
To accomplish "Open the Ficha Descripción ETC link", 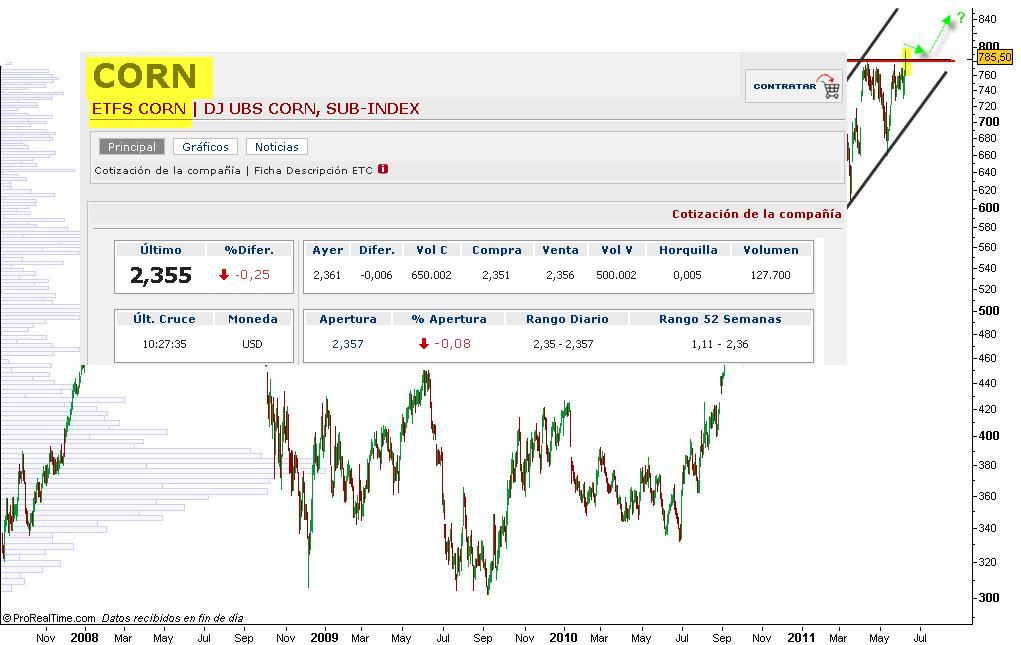I will click(x=313, y=171).
